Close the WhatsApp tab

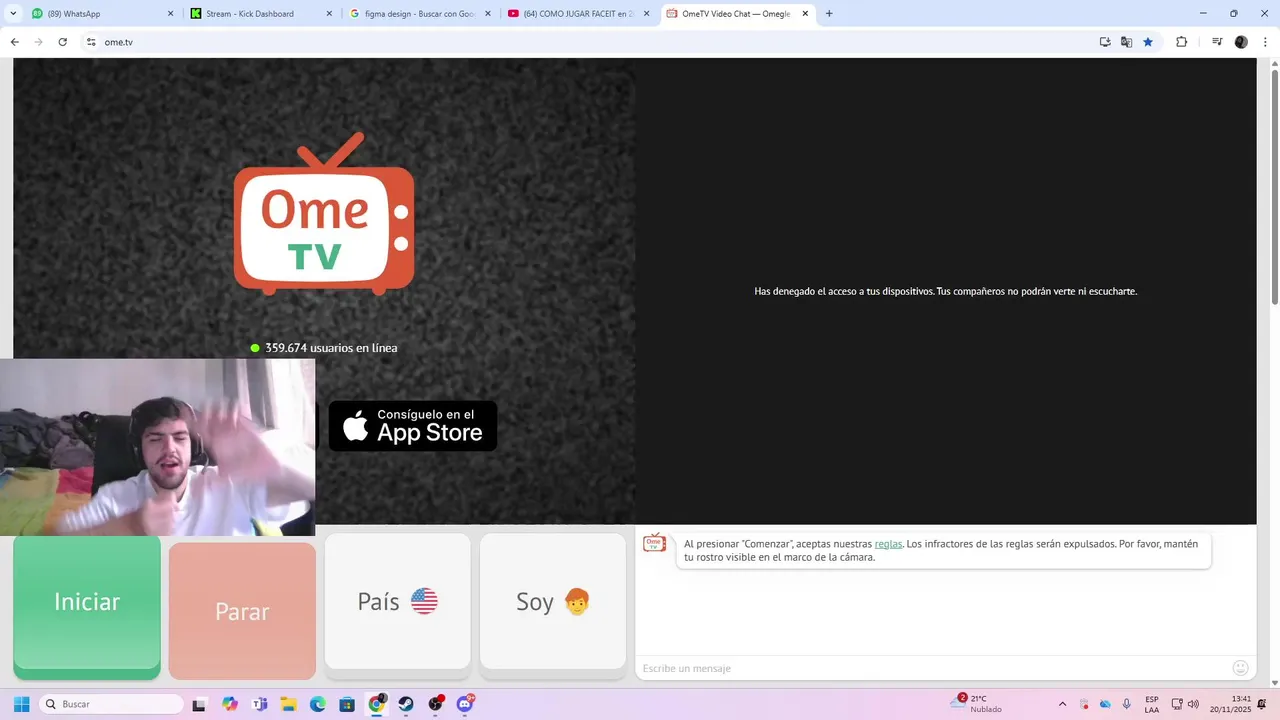pos(170,14)
